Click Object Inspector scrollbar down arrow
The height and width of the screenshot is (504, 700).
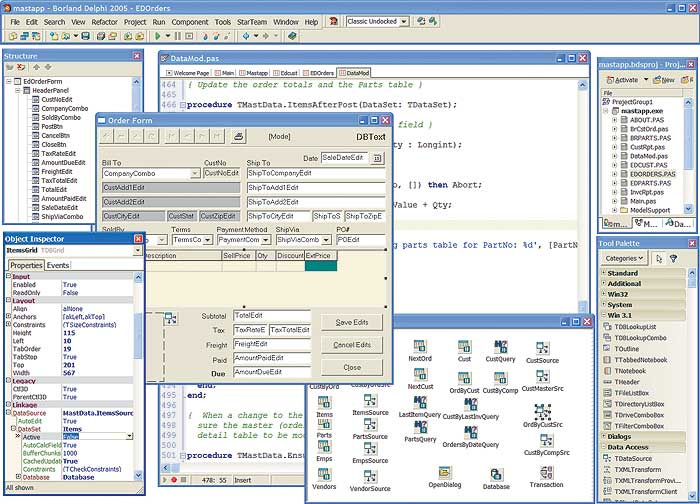(x=138, y=475)
